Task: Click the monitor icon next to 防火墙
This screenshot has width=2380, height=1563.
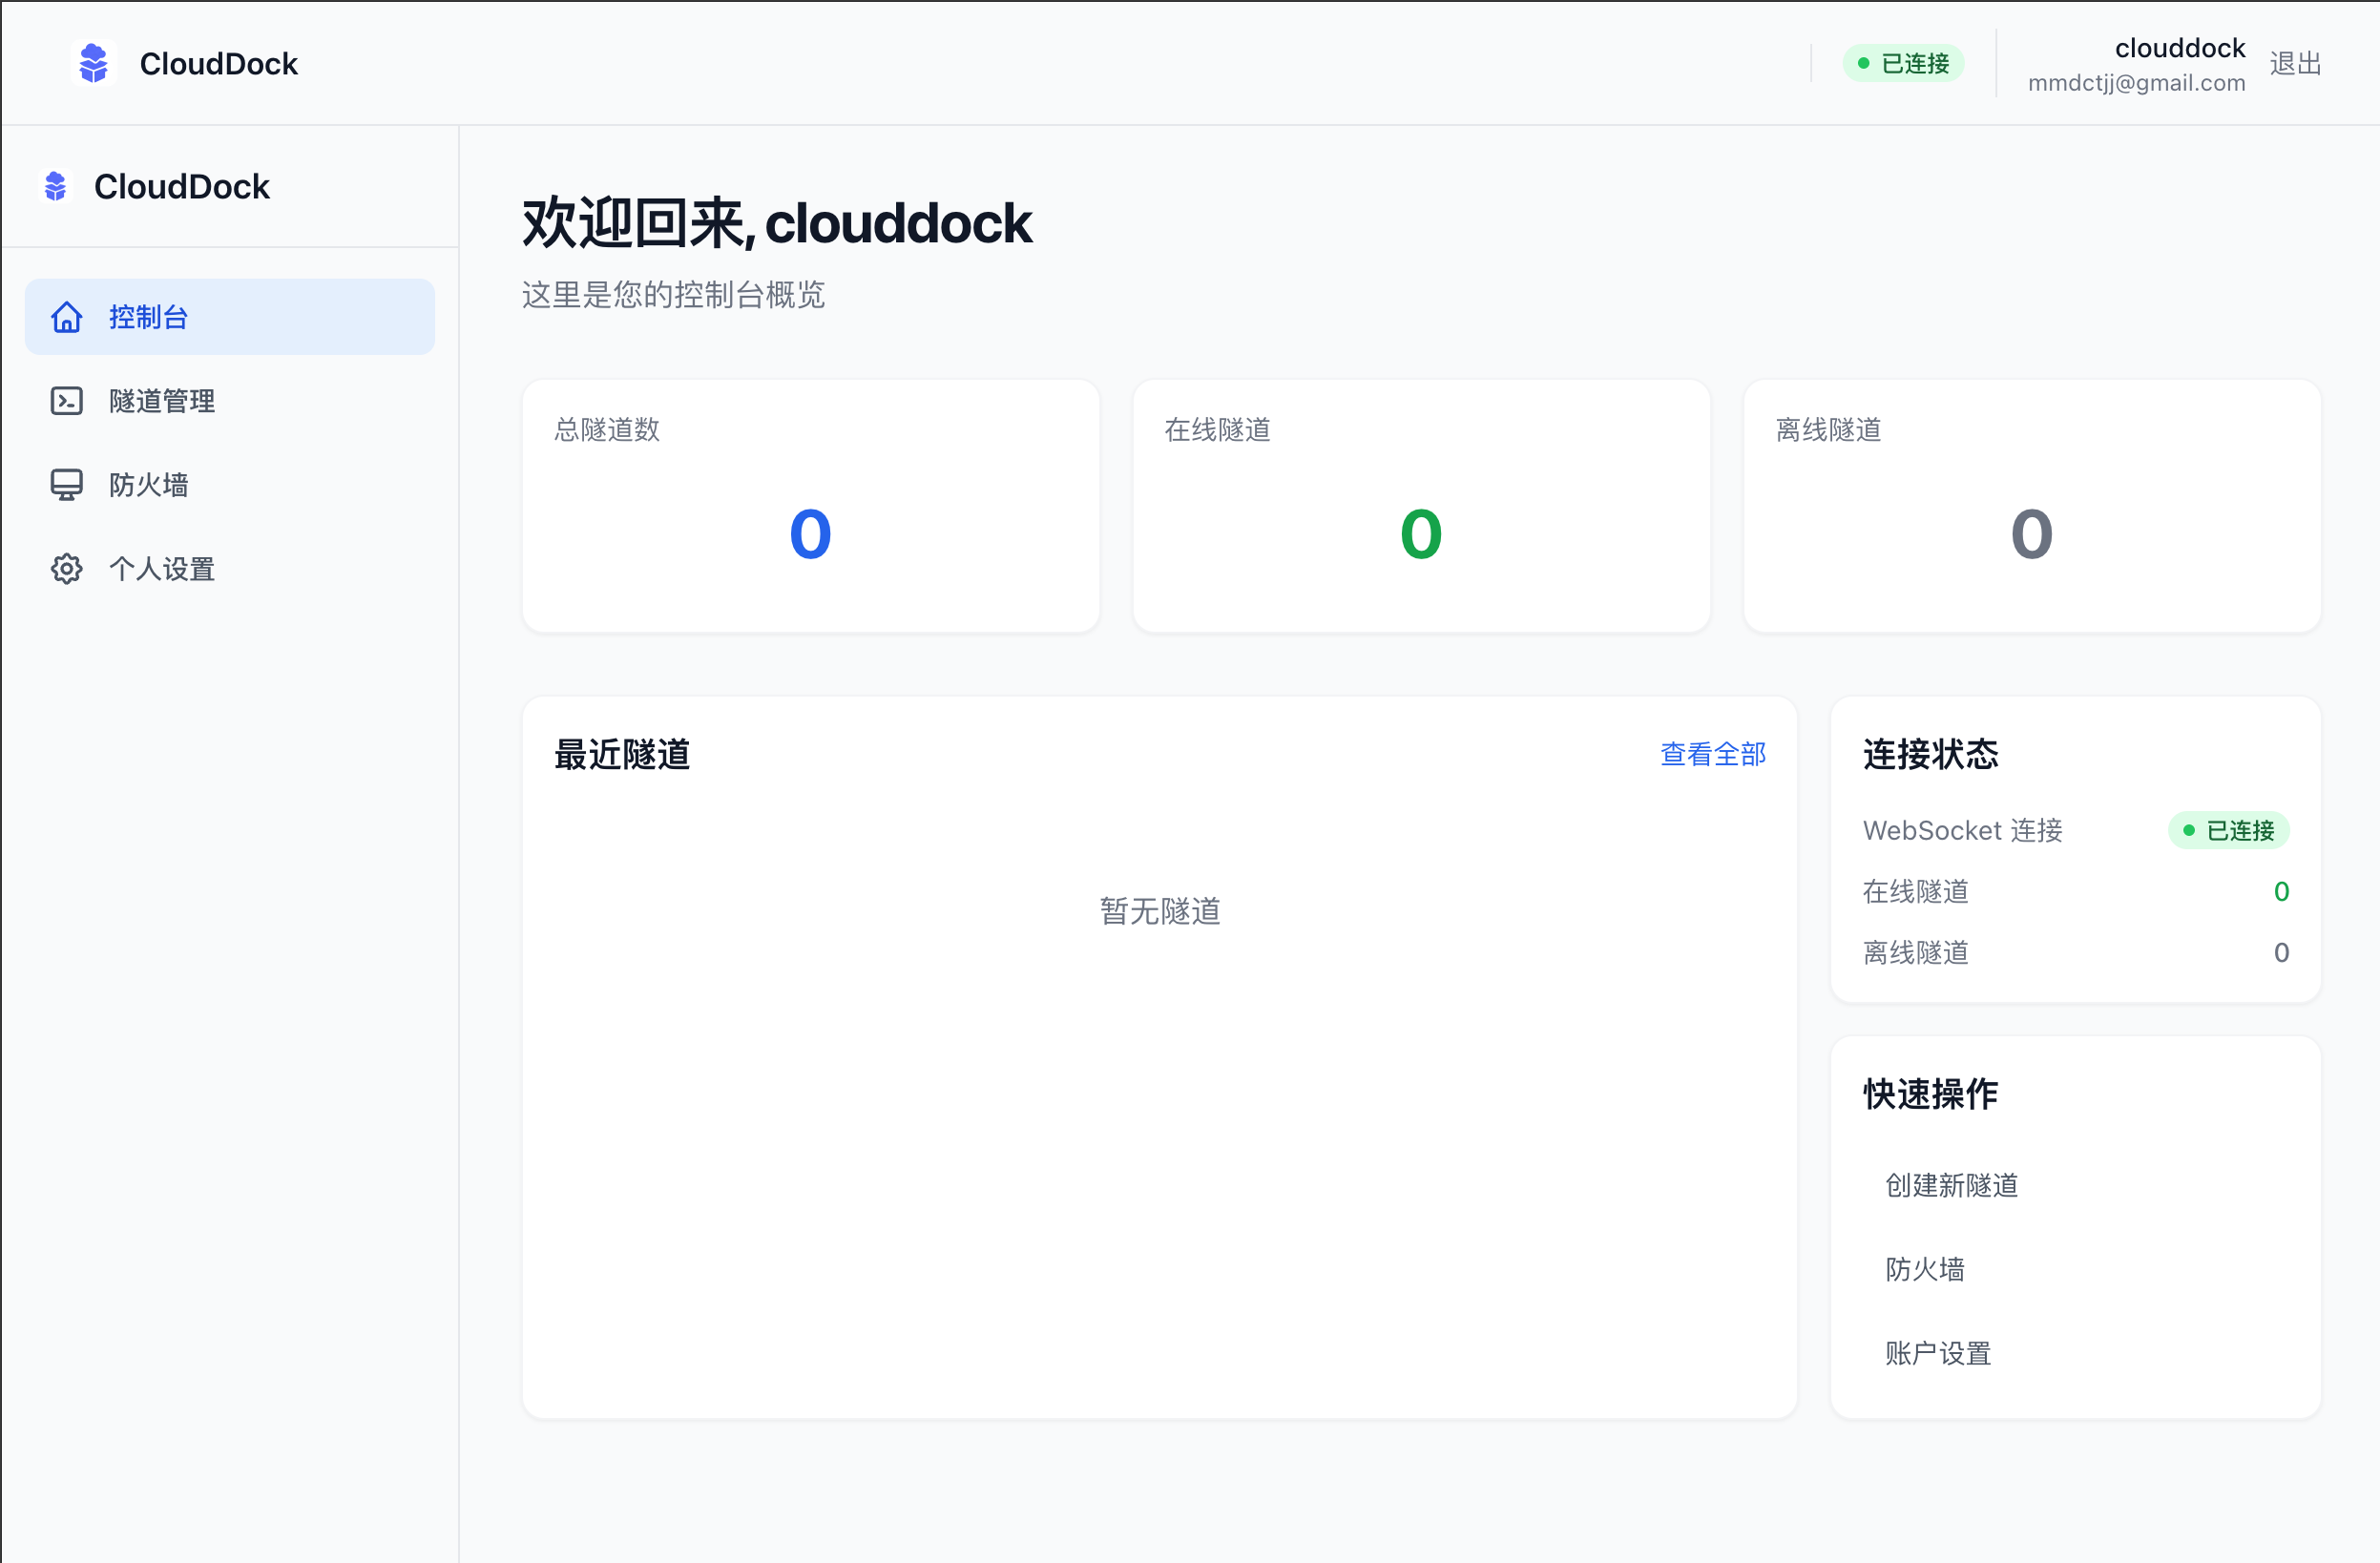Action: click(66, 484)
